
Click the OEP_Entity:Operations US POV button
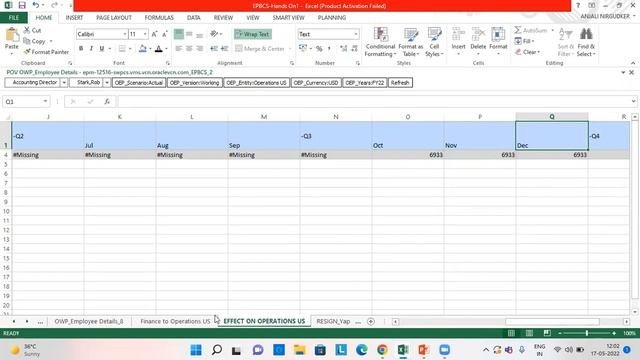click(x=257, y=83)
